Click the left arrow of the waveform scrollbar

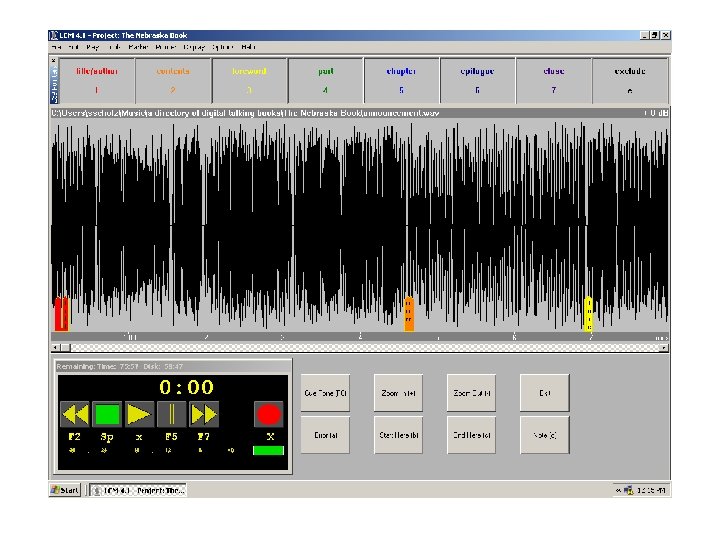click(56, 348)
